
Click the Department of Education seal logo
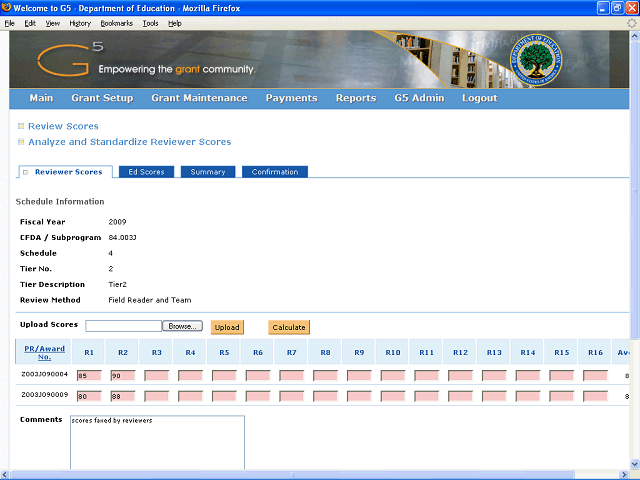coord(536,60)
